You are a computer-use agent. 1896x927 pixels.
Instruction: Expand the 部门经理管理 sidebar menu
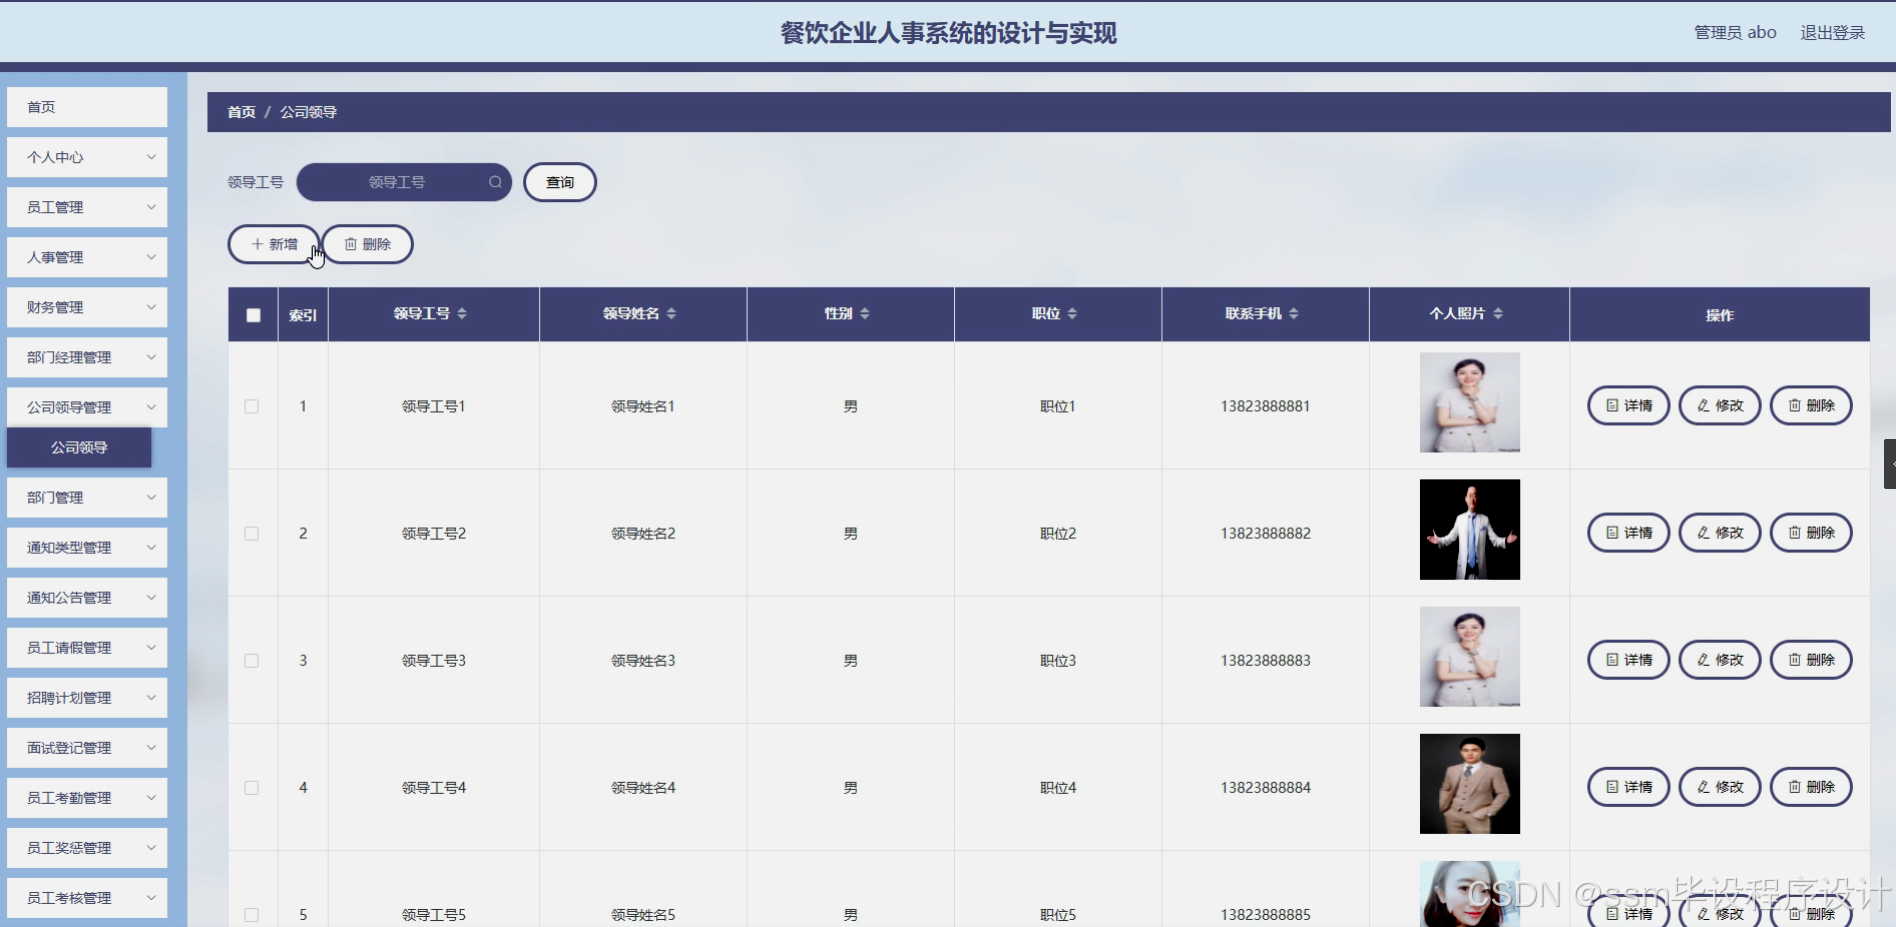87,357
